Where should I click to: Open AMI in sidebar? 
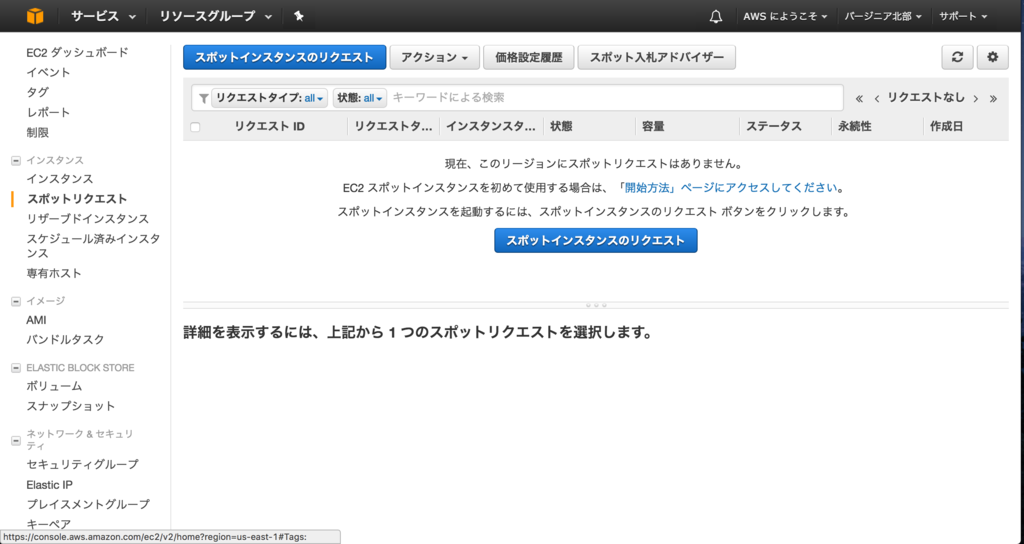(x=36, y=320)
